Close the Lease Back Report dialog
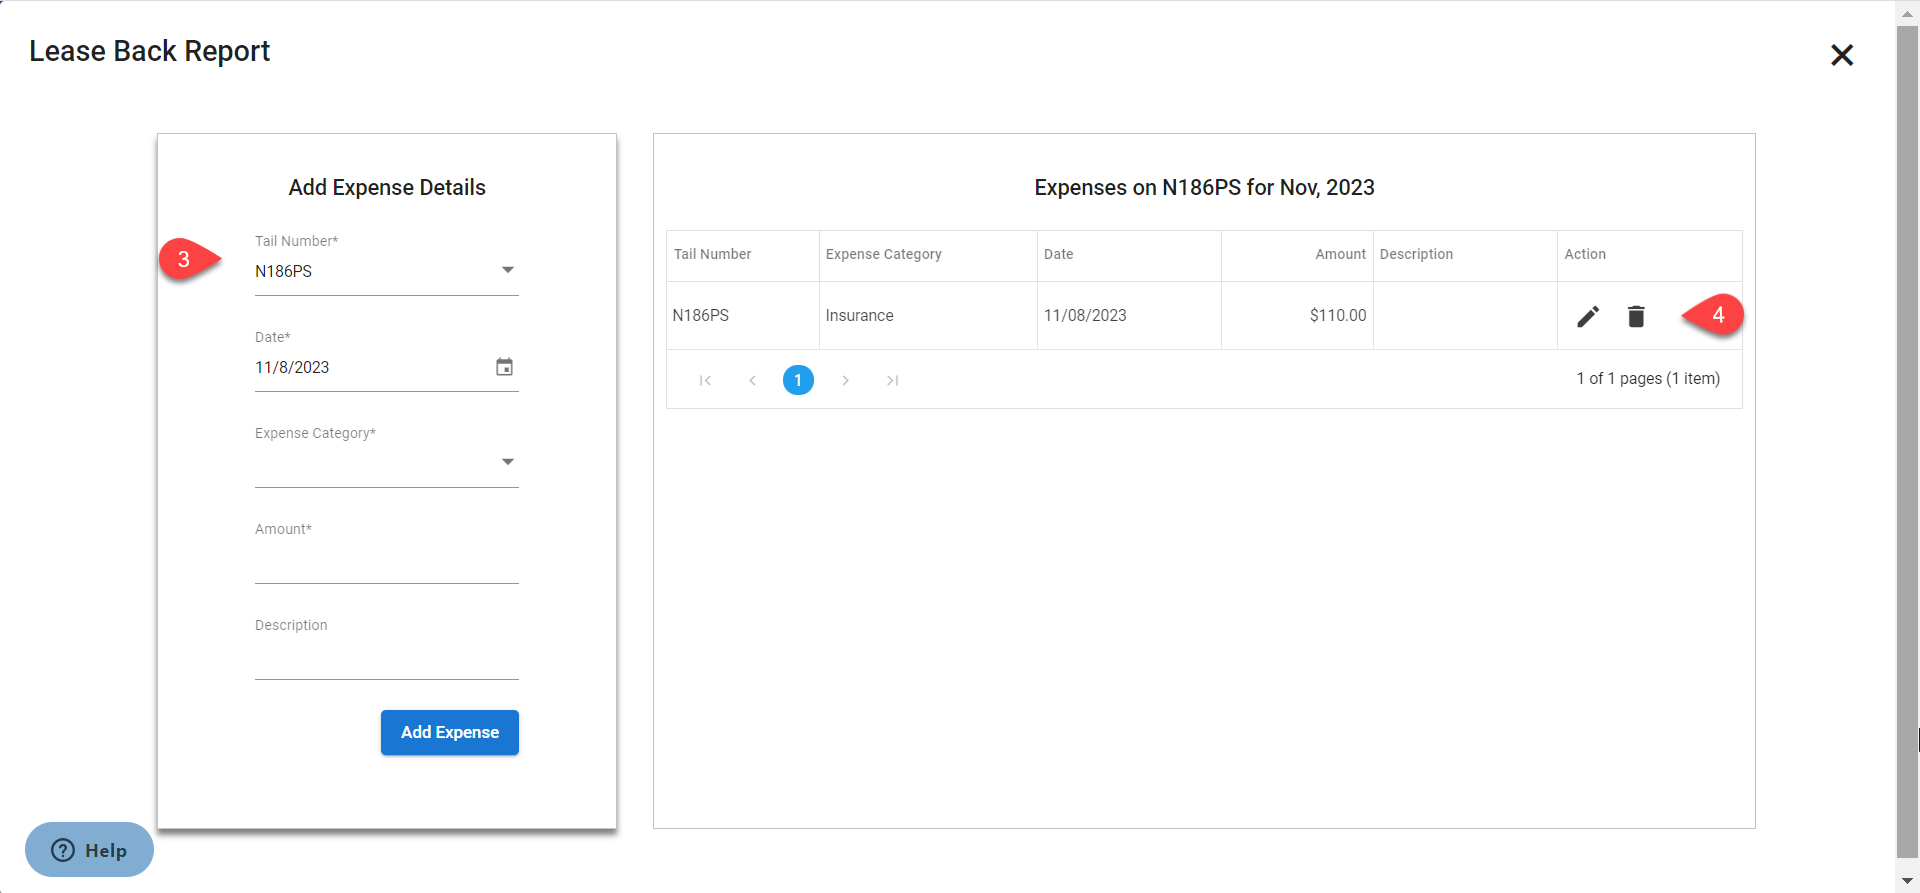Image resolution: width=1920 pixels, height=893 pixels. 1841,55
